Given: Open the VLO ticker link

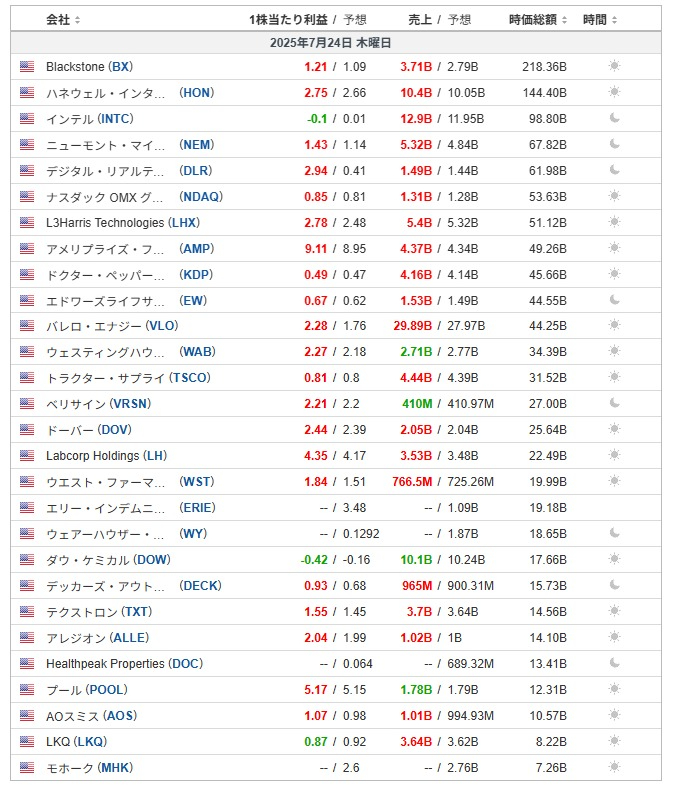Looking at the screenshot, I should tap(162, 326).
